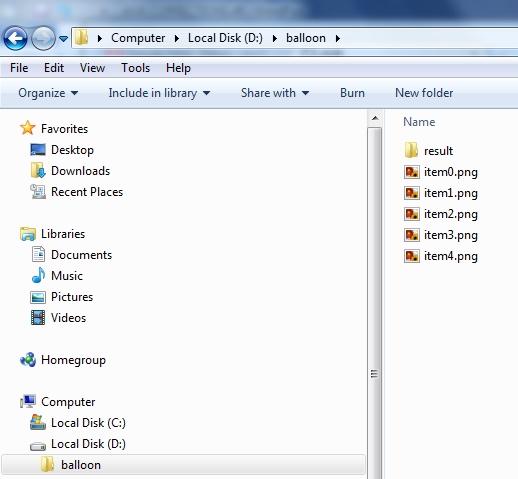Select the Music library icon
Screen dimensions: 518x479
[x=38, y=276]
